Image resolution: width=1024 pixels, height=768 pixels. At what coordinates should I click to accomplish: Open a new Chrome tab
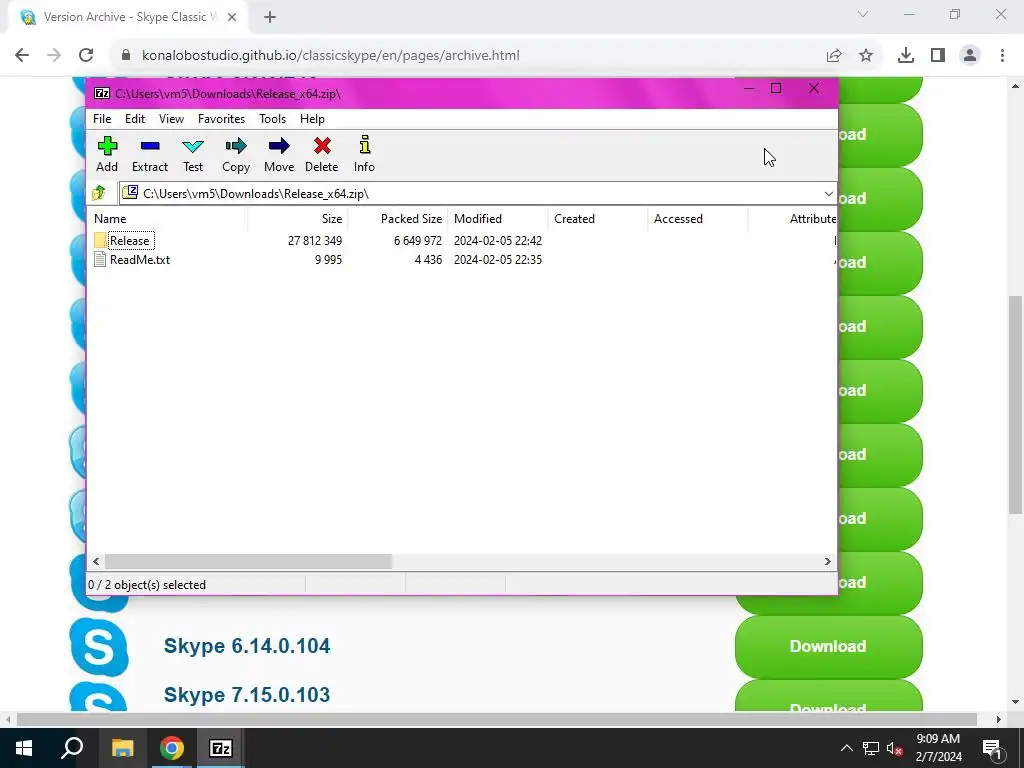270,17
